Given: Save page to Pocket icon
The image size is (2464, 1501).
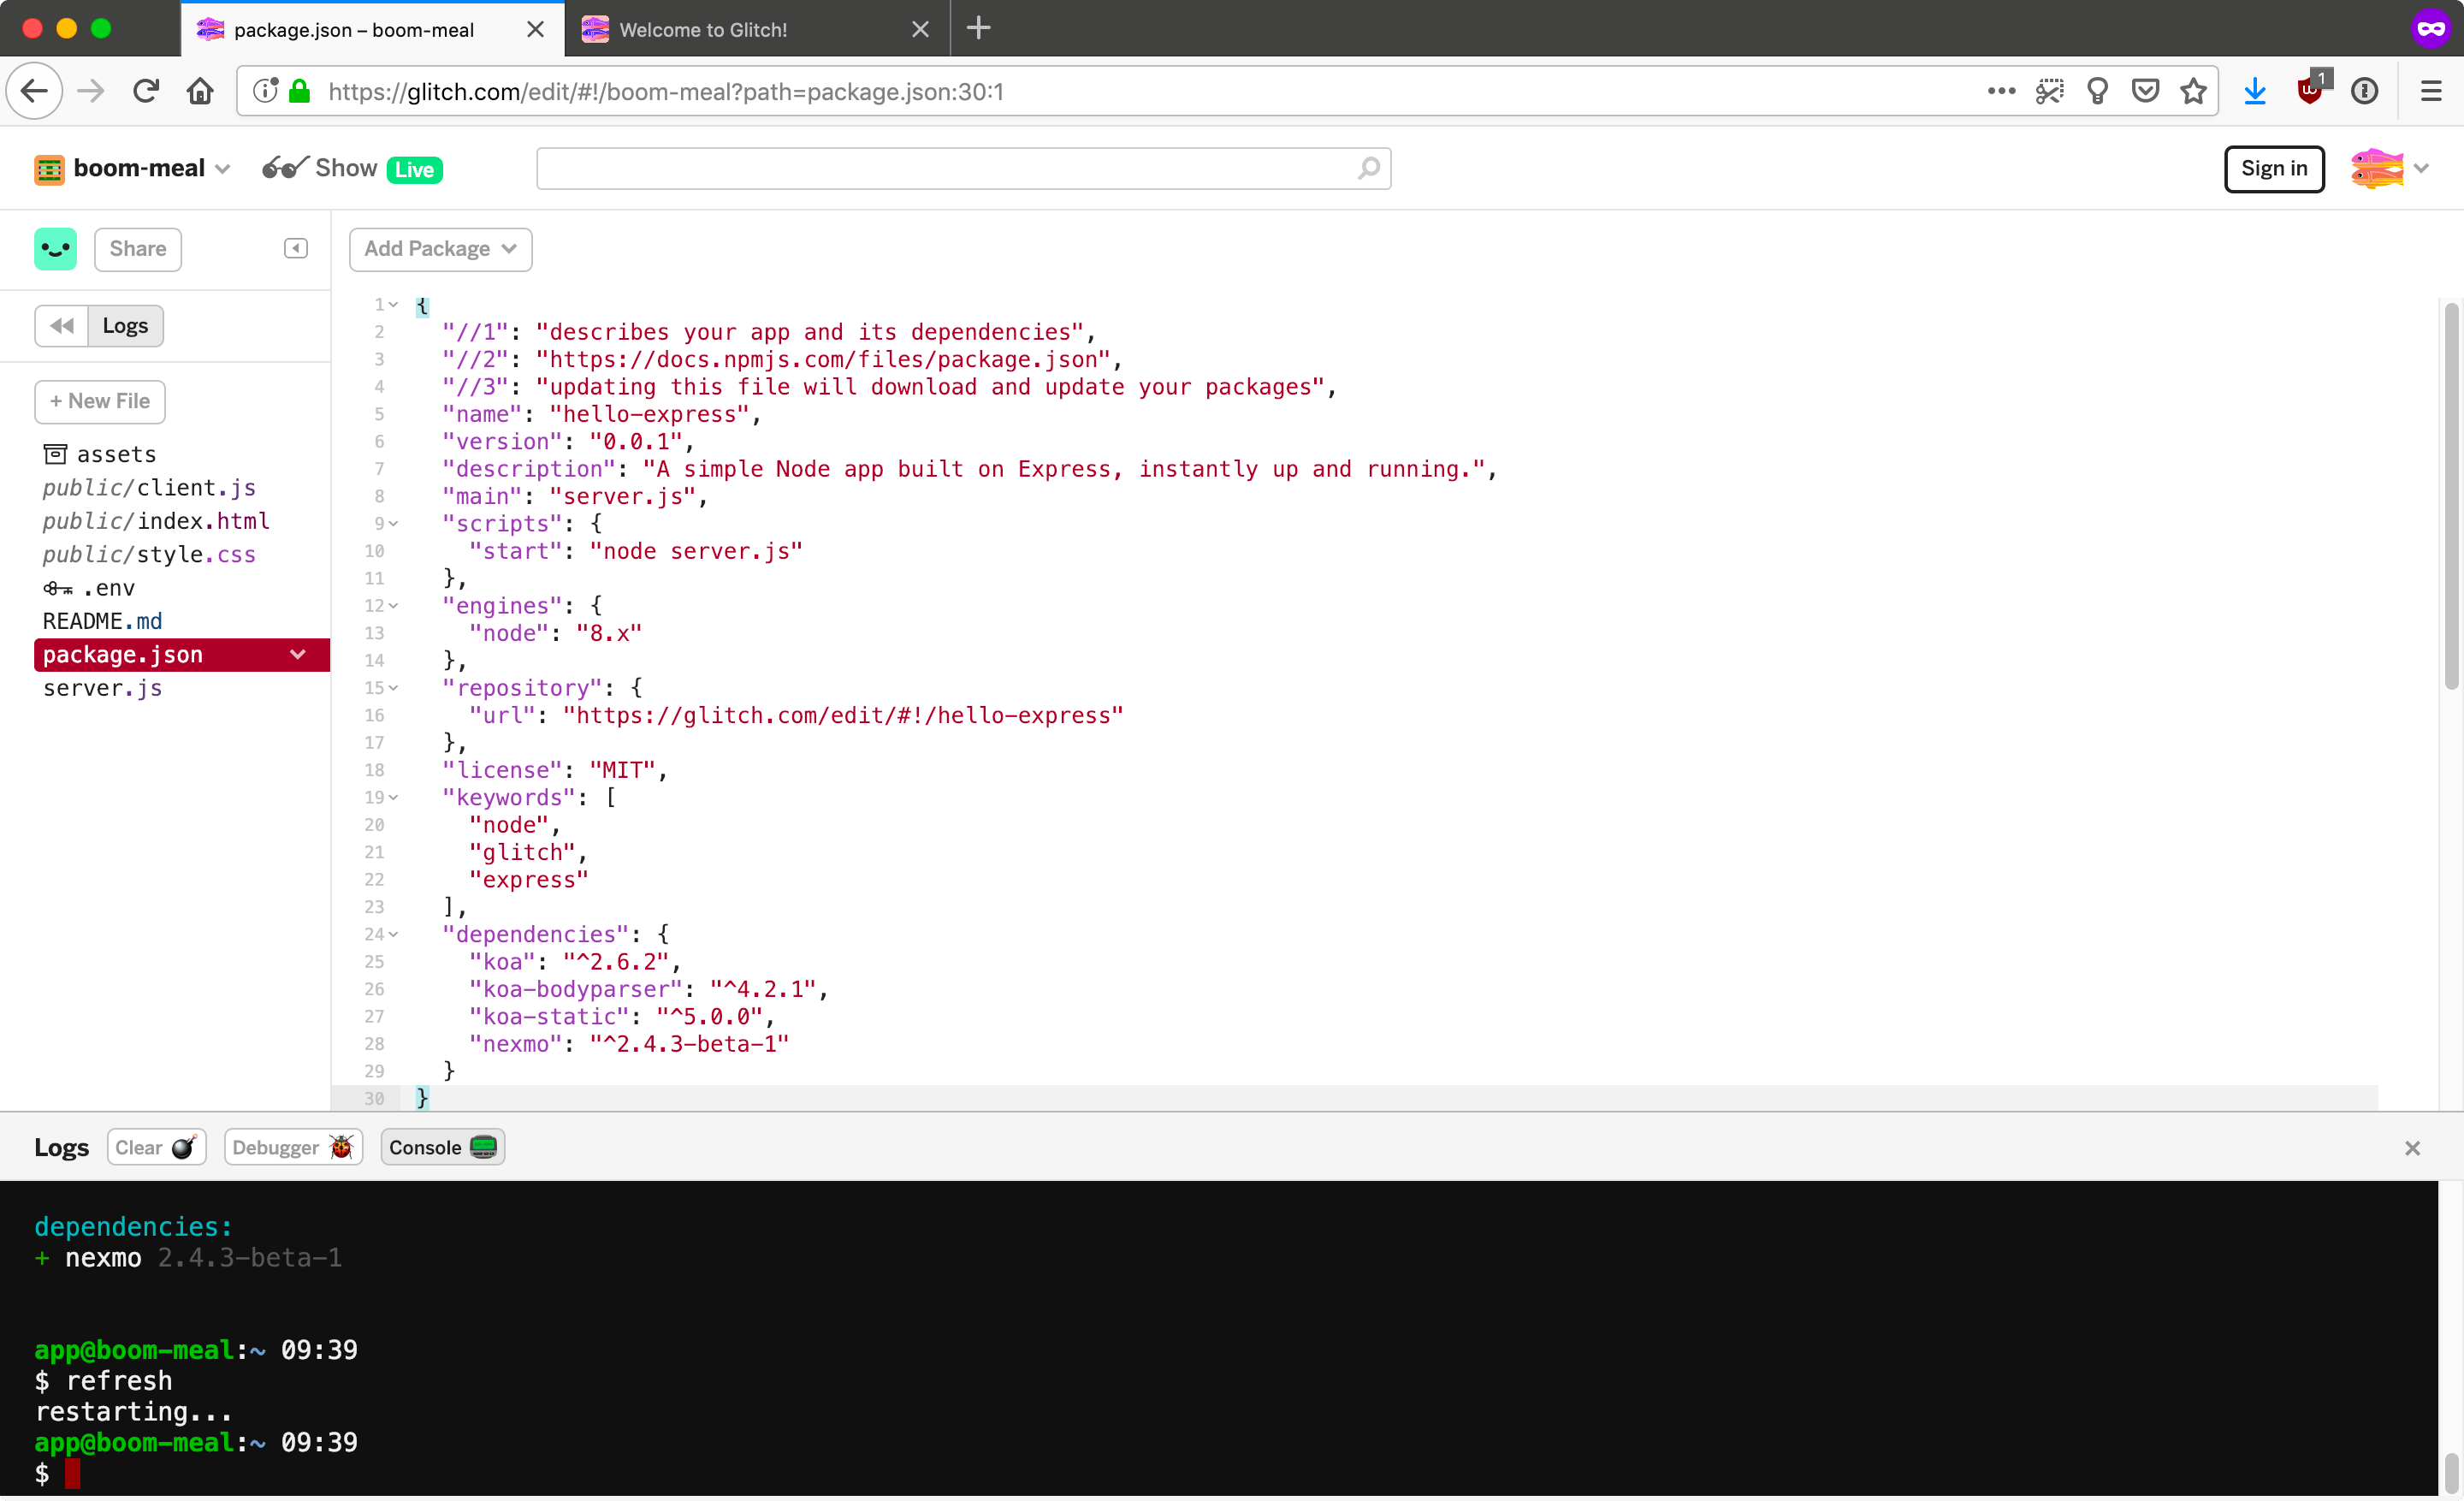Looking at the screenshot, I should (x=2145, y=92).
